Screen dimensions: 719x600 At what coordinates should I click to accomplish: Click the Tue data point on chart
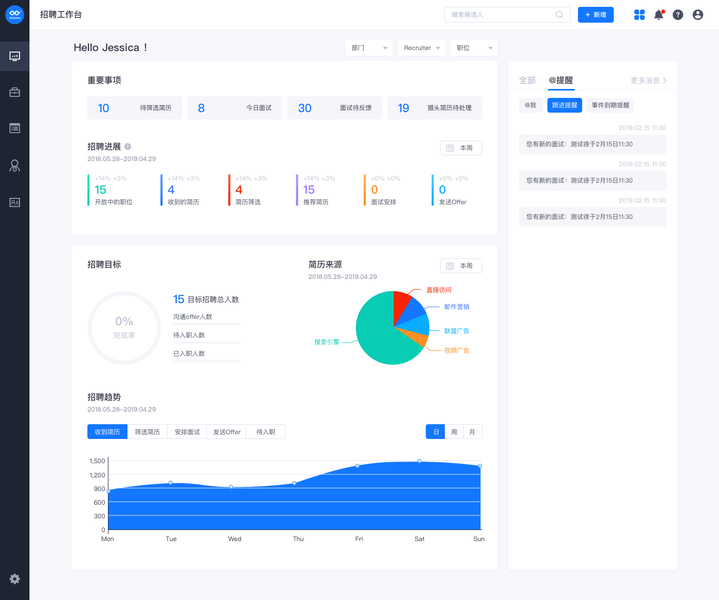pyautogui.click(x=171, y=483)
